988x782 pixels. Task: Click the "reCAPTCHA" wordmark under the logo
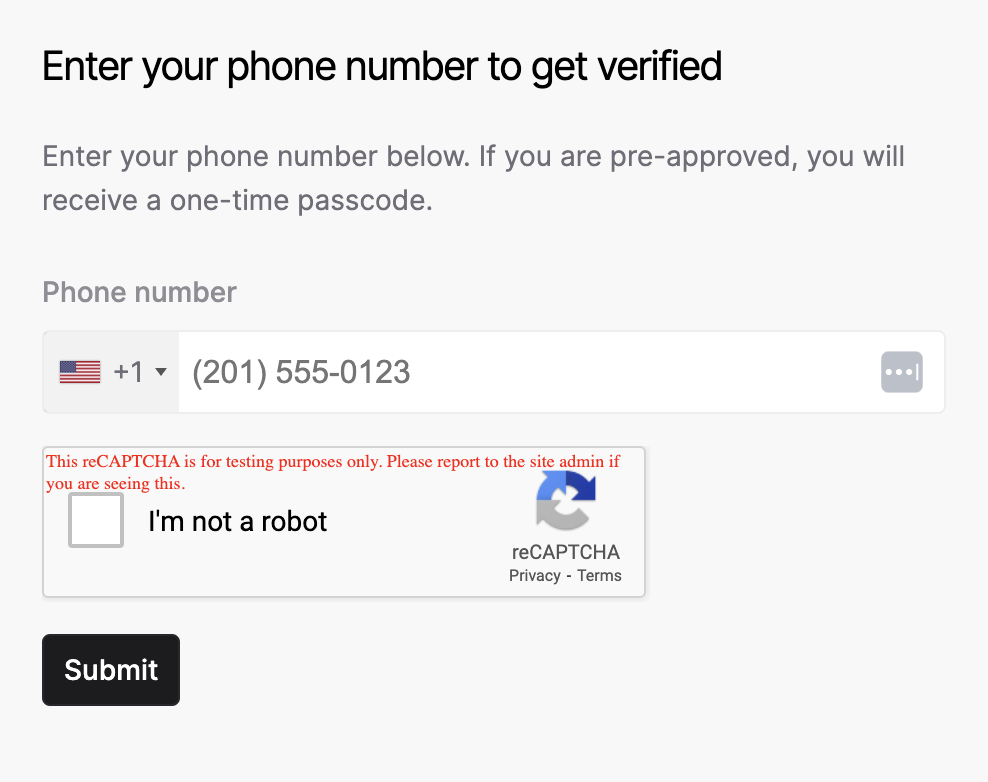566,552
